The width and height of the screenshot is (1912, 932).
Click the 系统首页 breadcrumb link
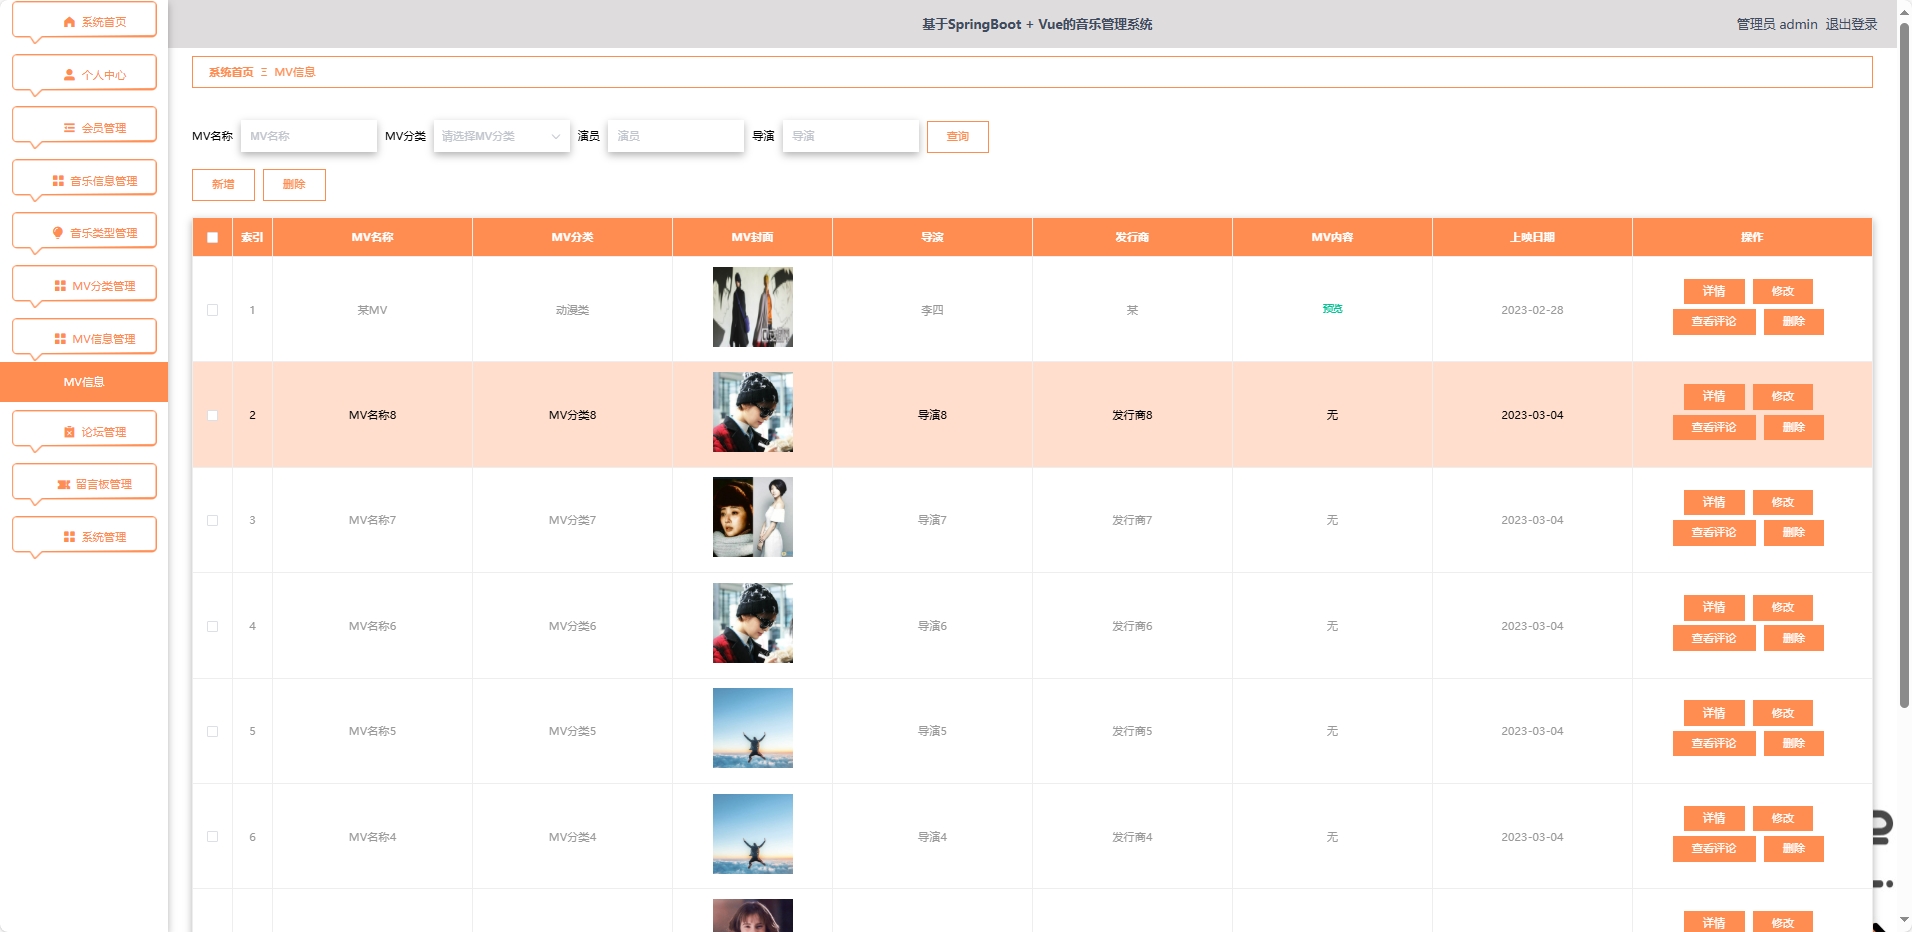[x=231, y=72]
